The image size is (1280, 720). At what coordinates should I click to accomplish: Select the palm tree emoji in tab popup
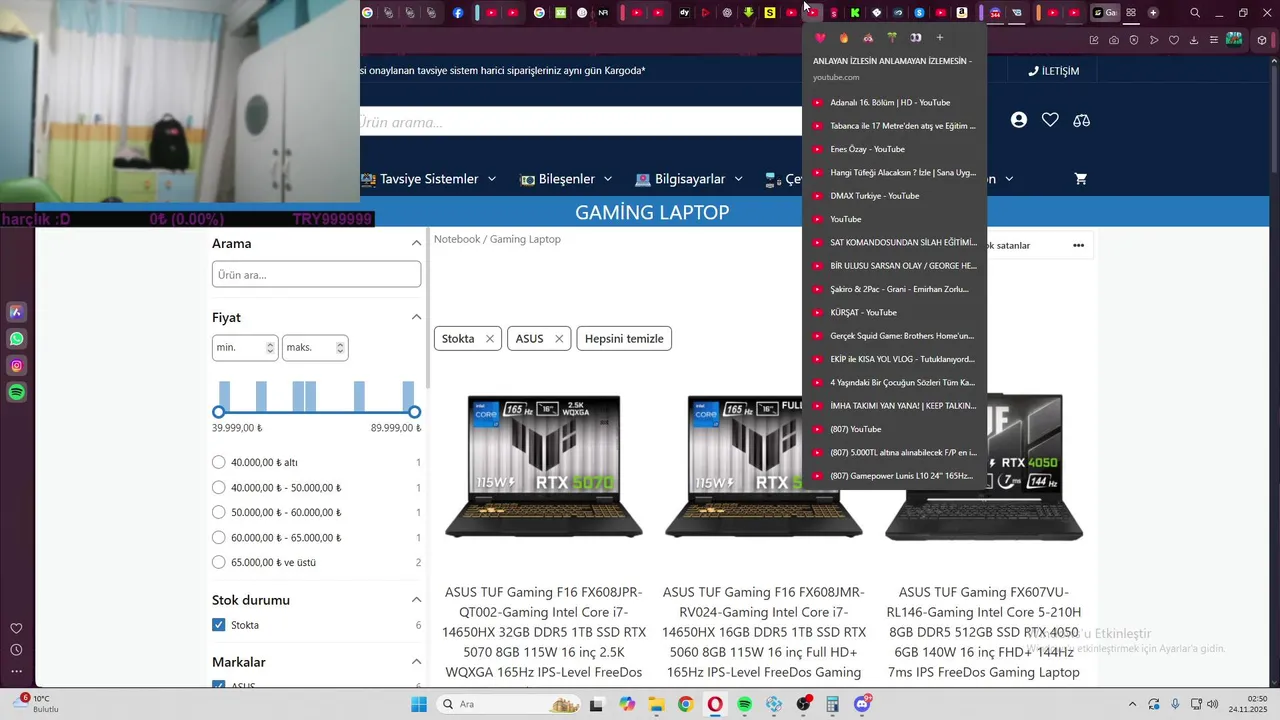click(x=892, y=38)
